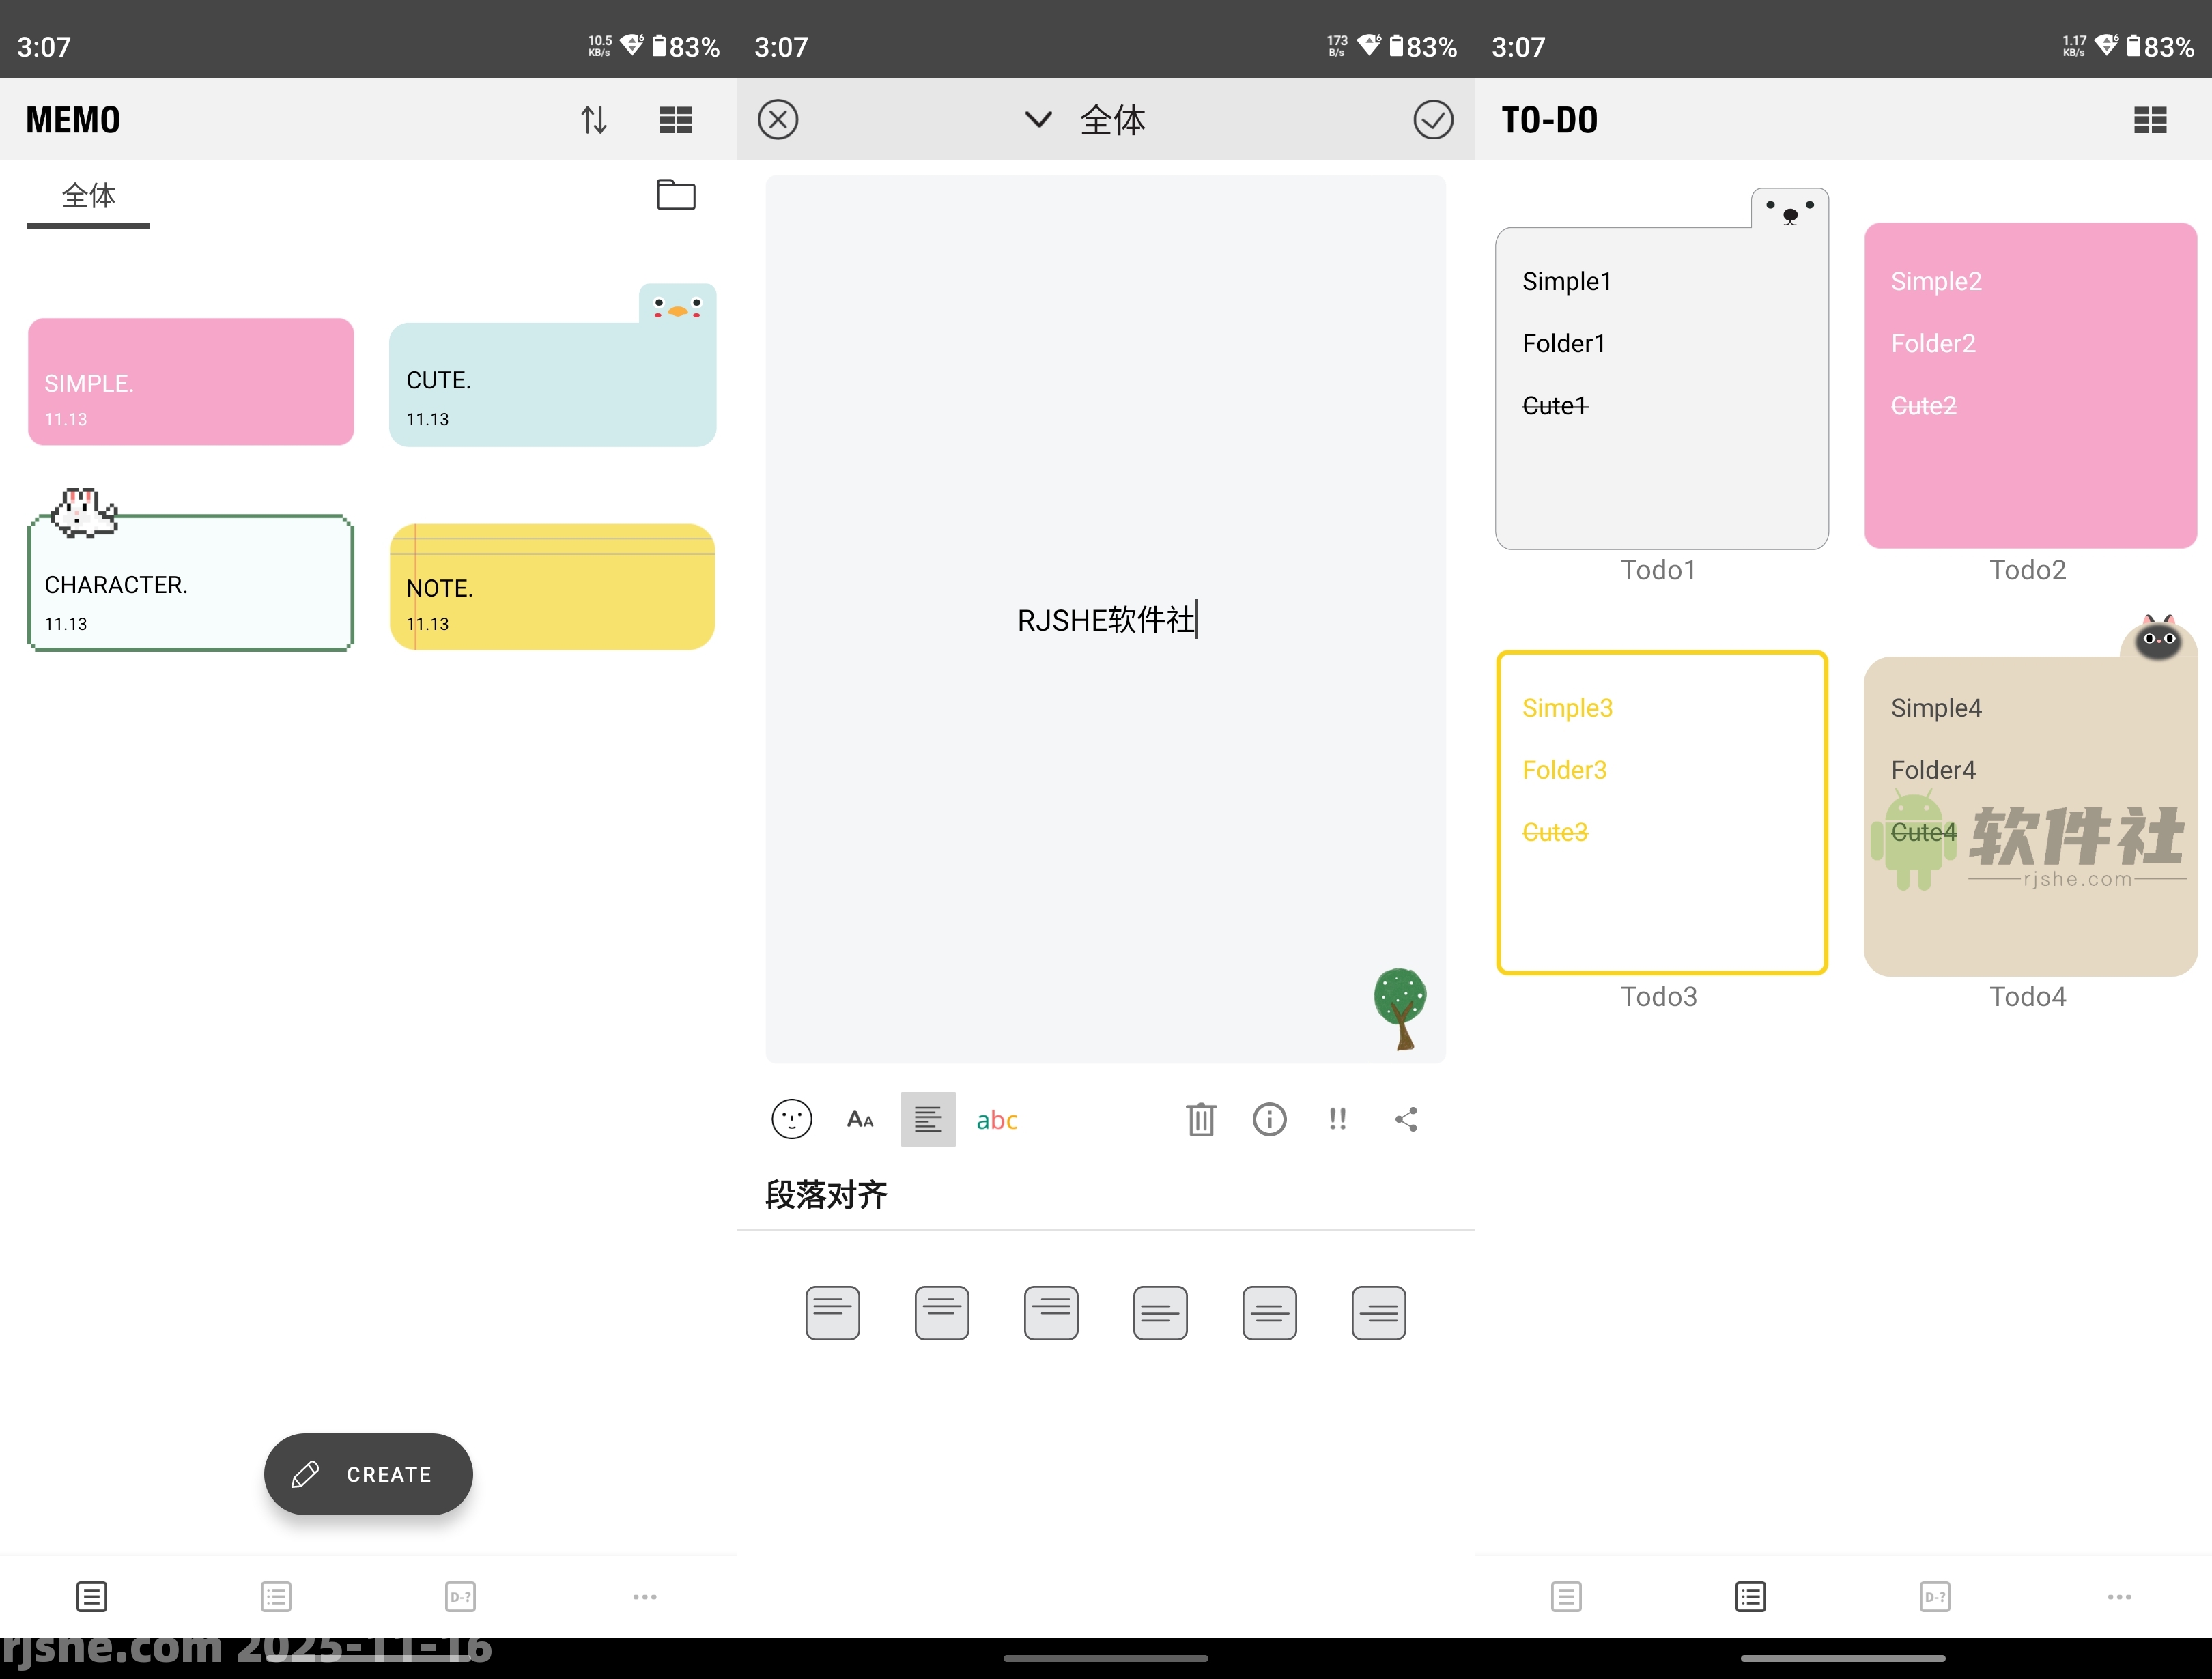This screenshot has height=1679, width=2212.
Task: Delete the memo using the trash icon
Action: click(x=1201, y=1119)
